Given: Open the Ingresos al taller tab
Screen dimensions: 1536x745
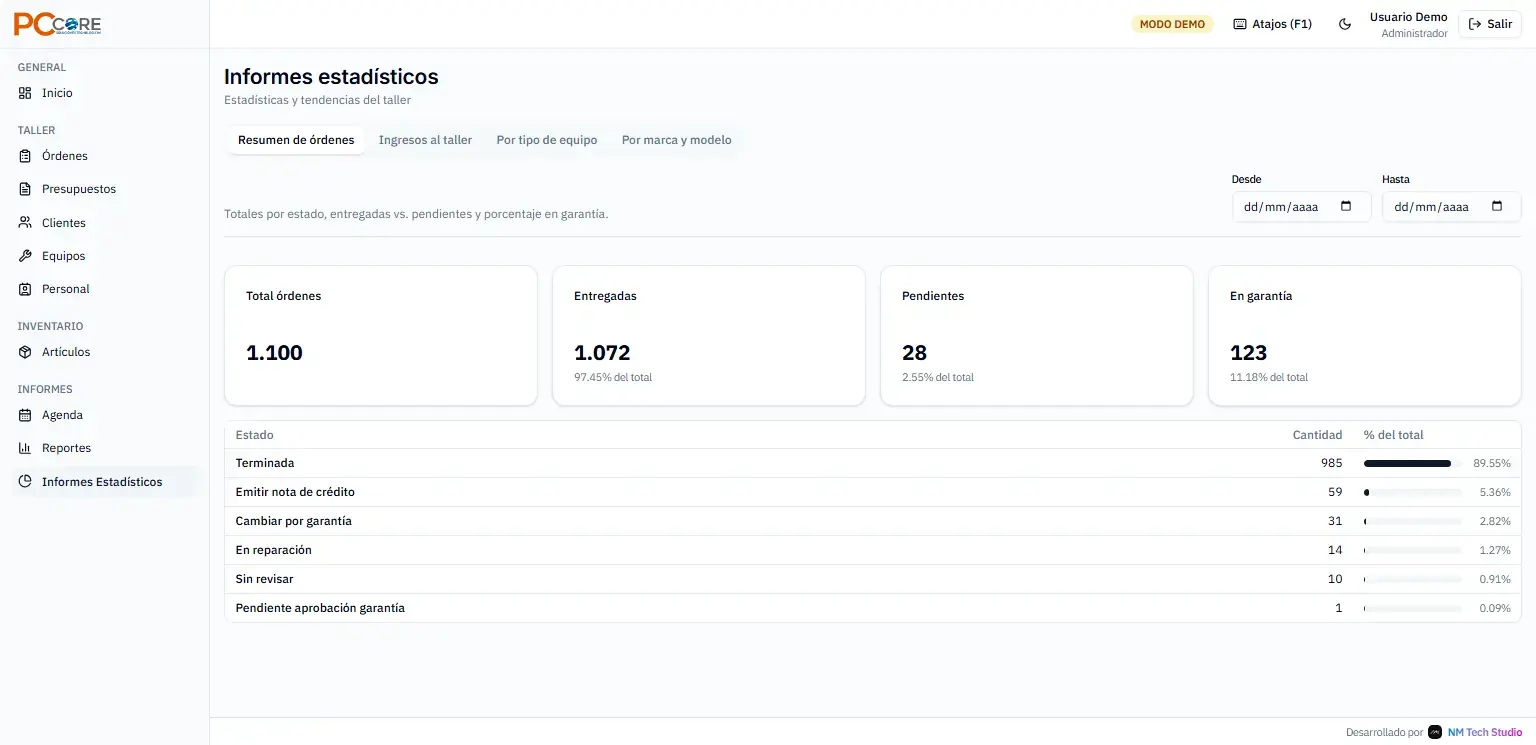Looking at the screenshot, I should point(425,140).
